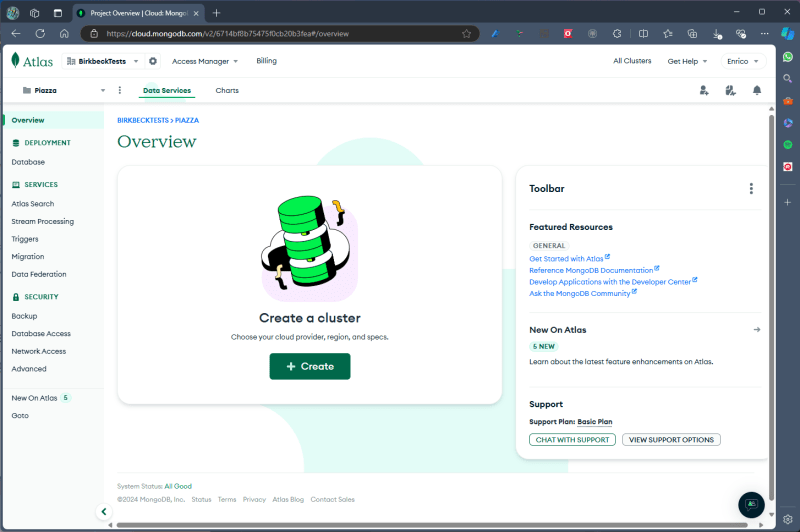Viewport: 800px width, 532px height.
Task: Open Advanced in sidebar
Action: 29,369
